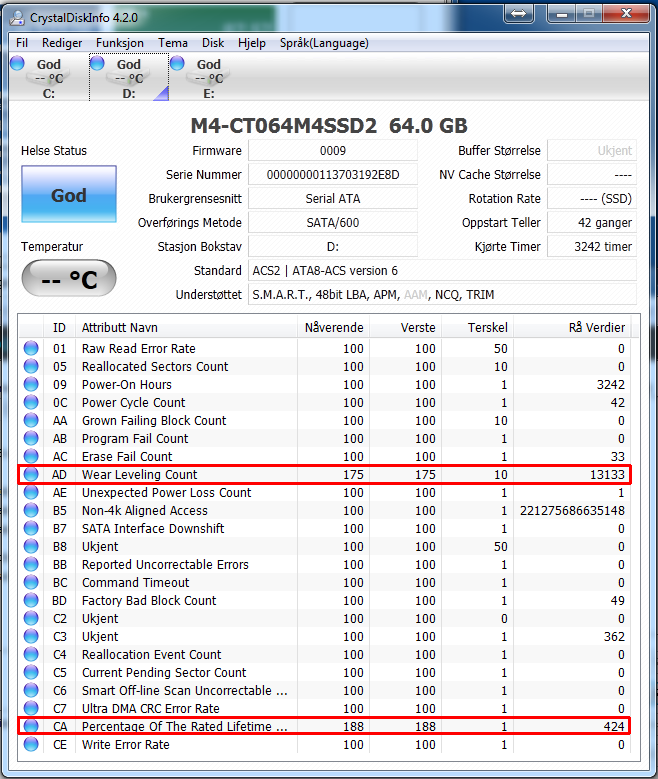Click the 42 ganger power-on count field
Image resolution: width=658 pixels, height=779 pixels.
(x=592, y=223)
